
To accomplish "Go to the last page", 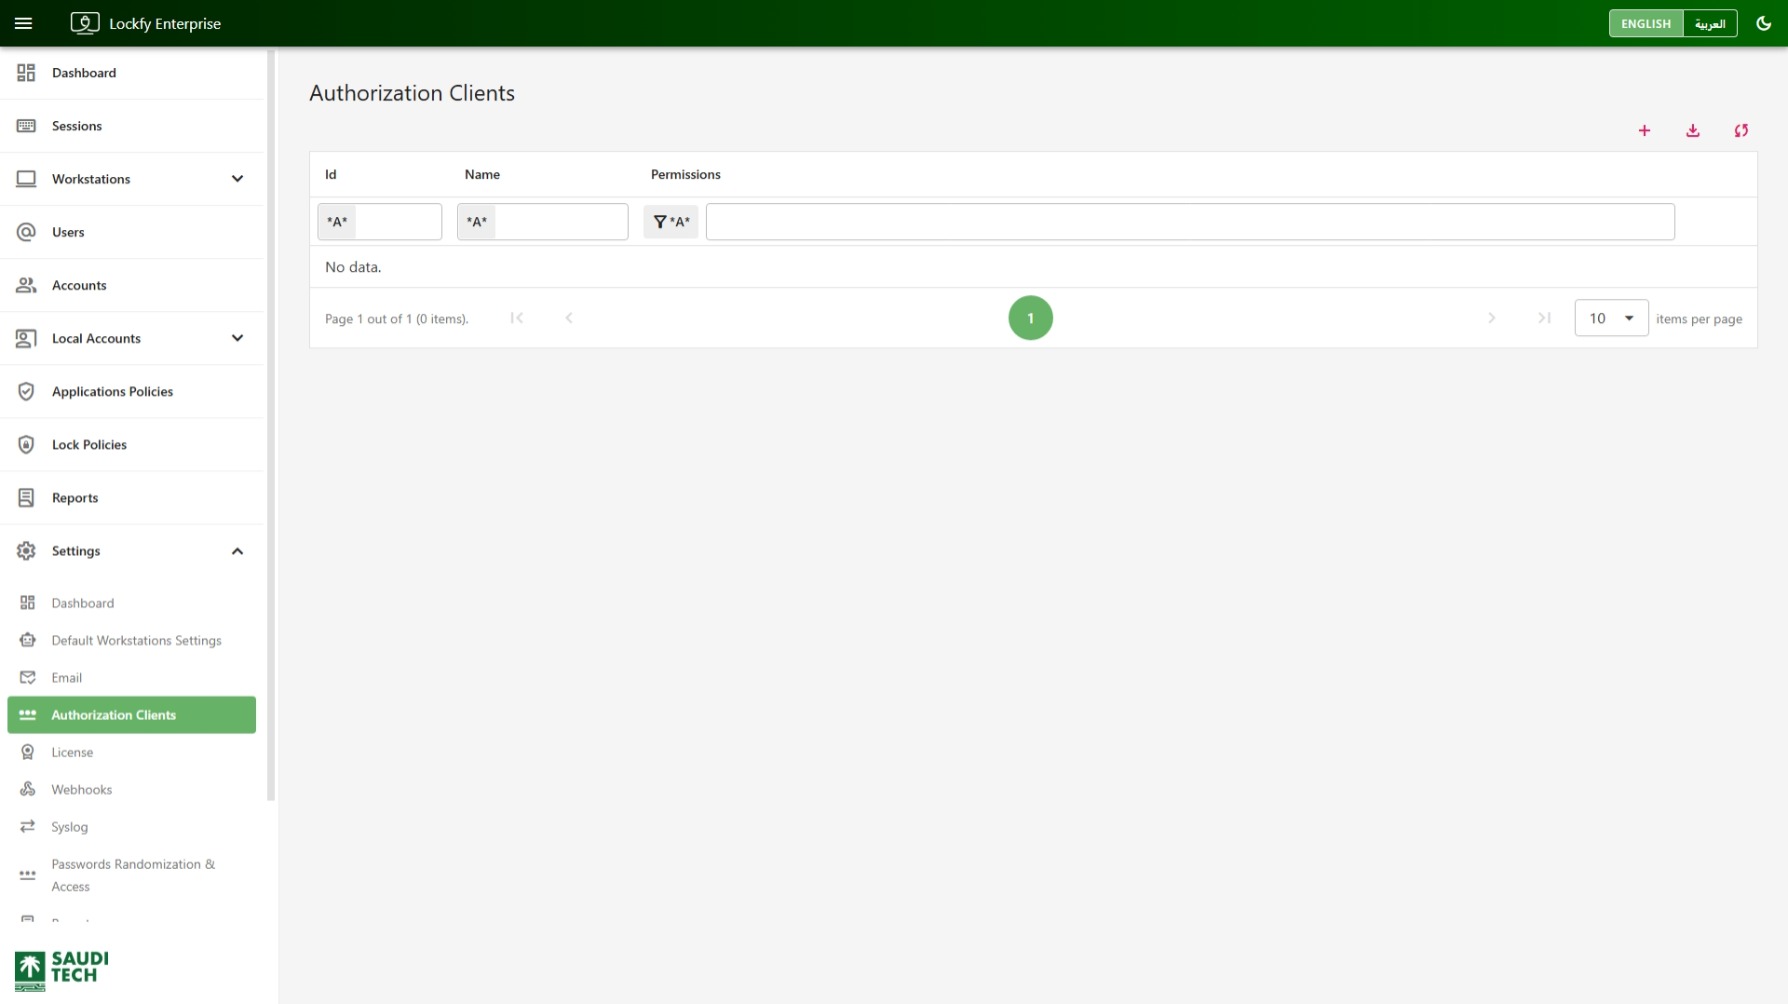I will [1544, 318].
